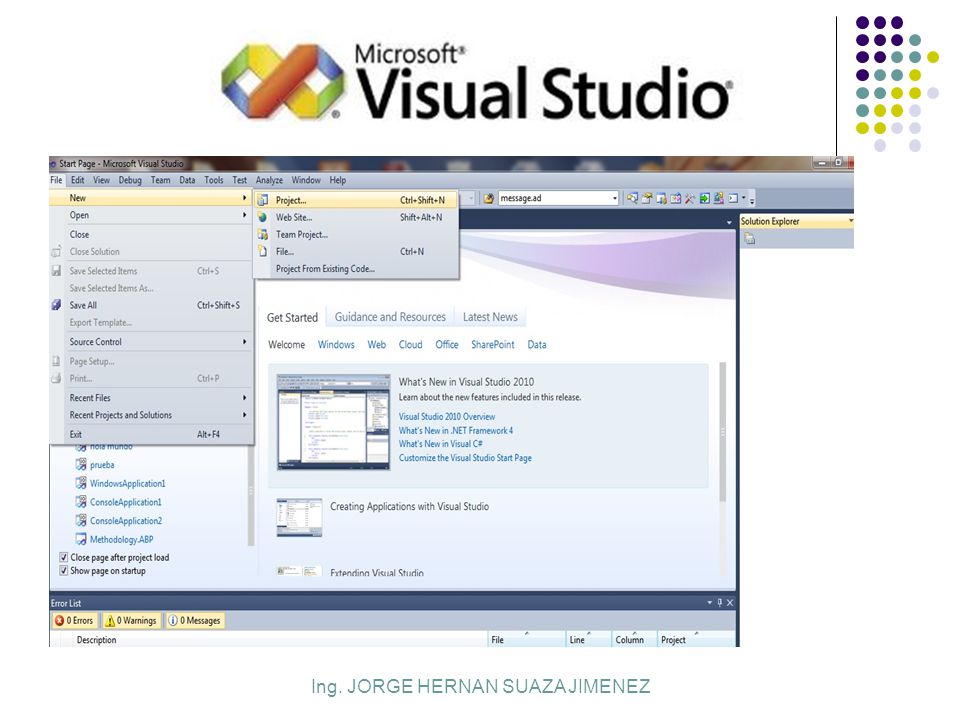Choose Project From Existing Code...
This screenshot has height=720, width=960.
[x=356, y=269]
